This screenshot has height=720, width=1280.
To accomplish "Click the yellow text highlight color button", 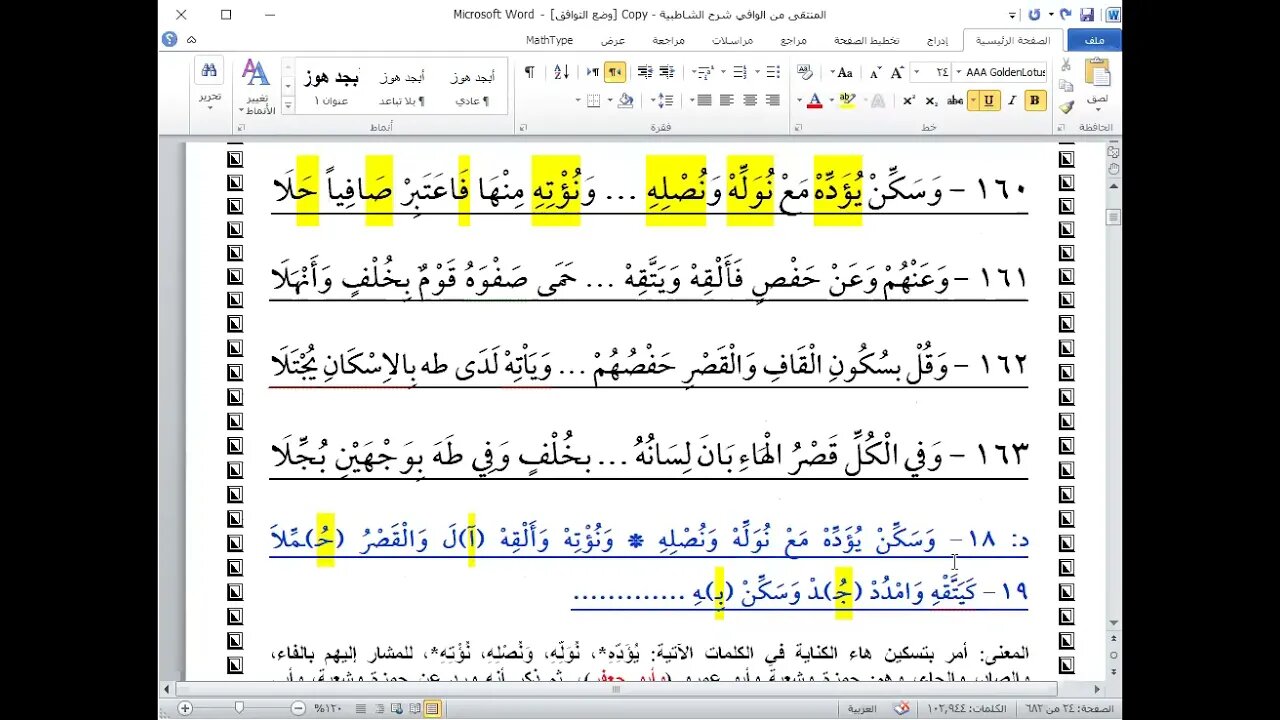I will [848, 100].
